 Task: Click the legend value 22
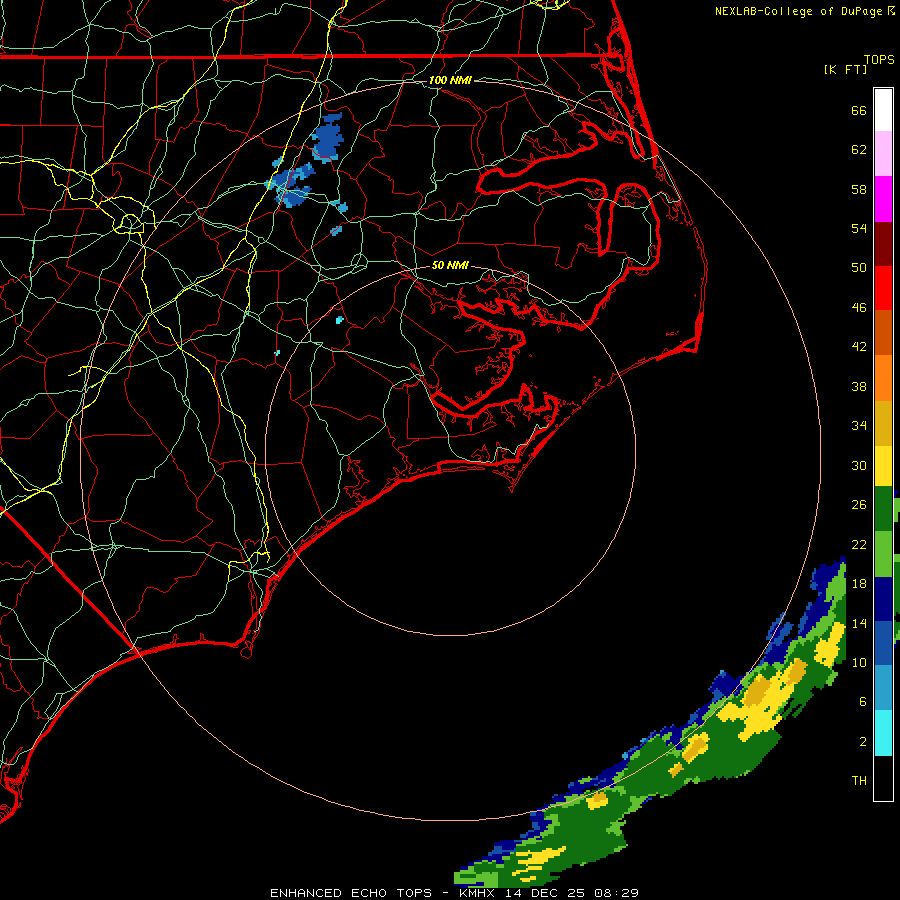pos(859,544)
